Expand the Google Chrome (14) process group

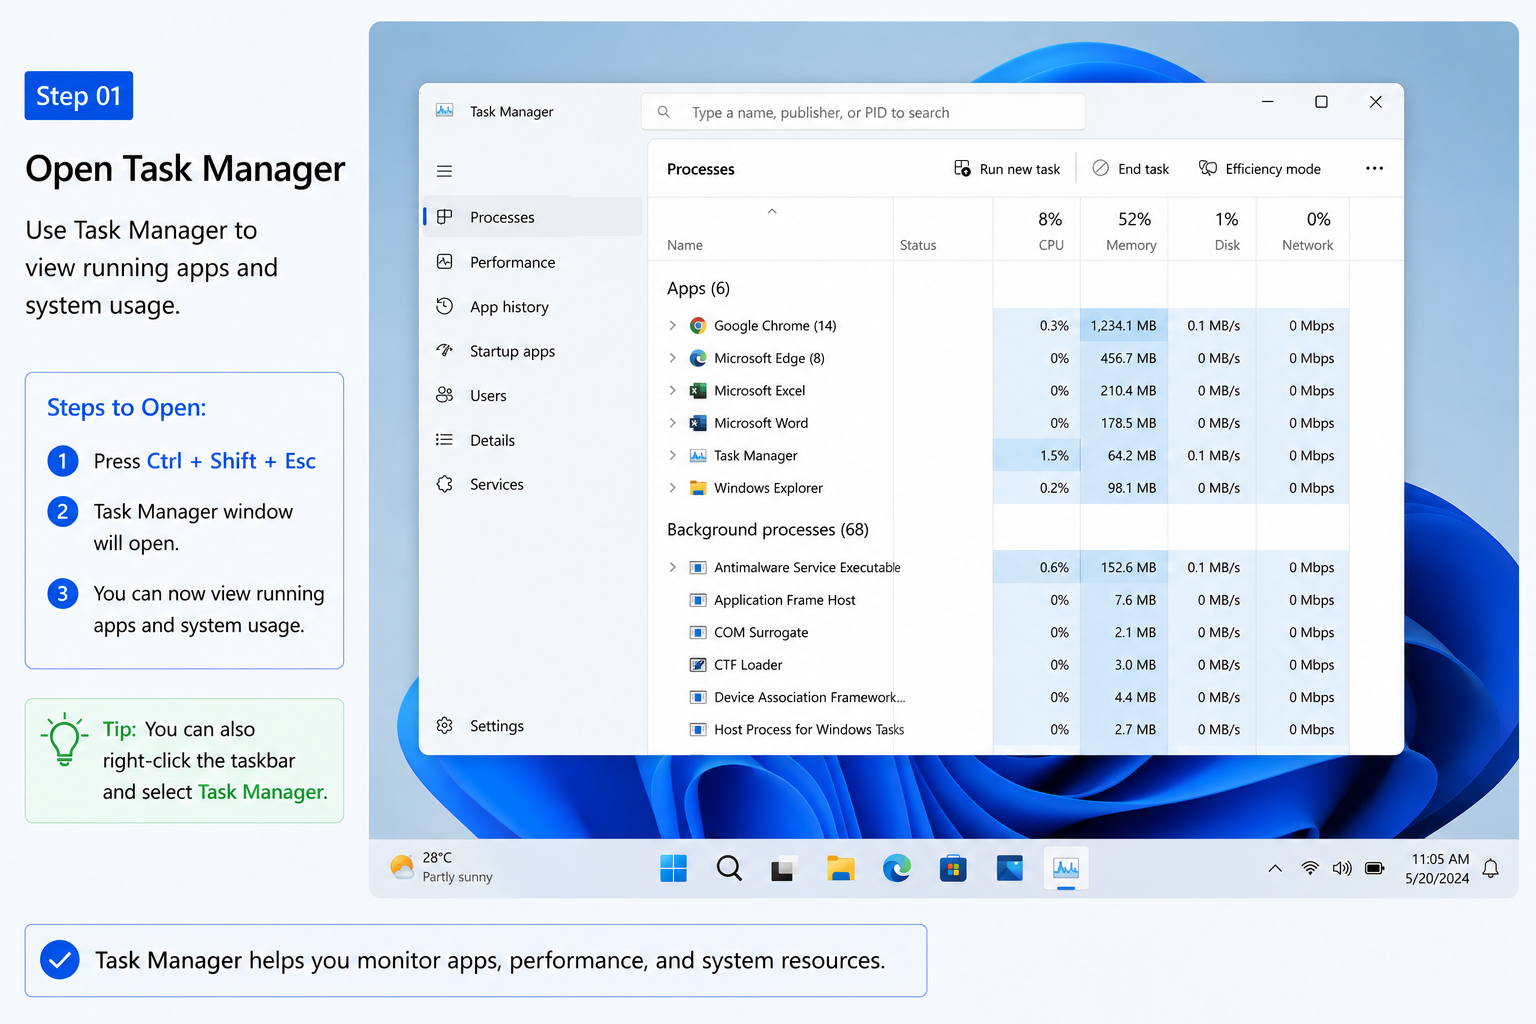[x=672, y=326]
